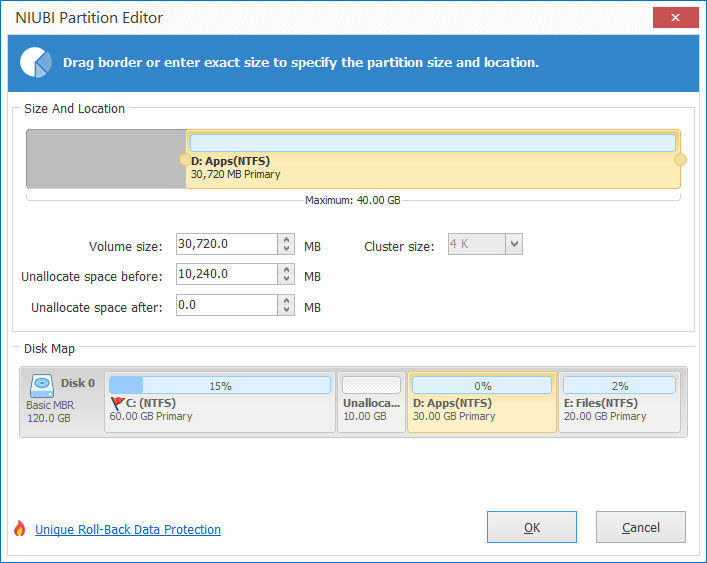Click the Cluster size label
This screenshot has width=707, height=563.
click(399, 247)
